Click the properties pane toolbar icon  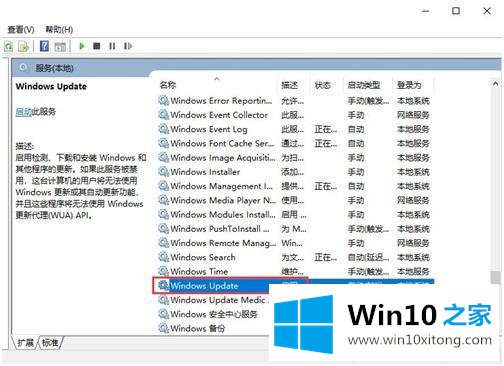[60, 46]
